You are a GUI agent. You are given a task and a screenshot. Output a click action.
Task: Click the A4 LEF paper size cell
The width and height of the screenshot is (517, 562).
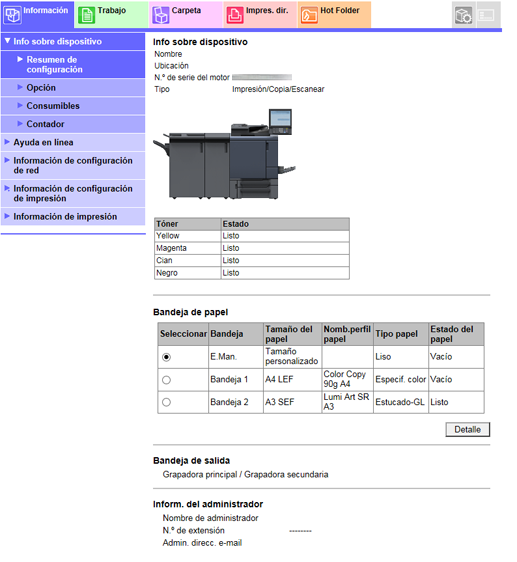coord(292,379)
